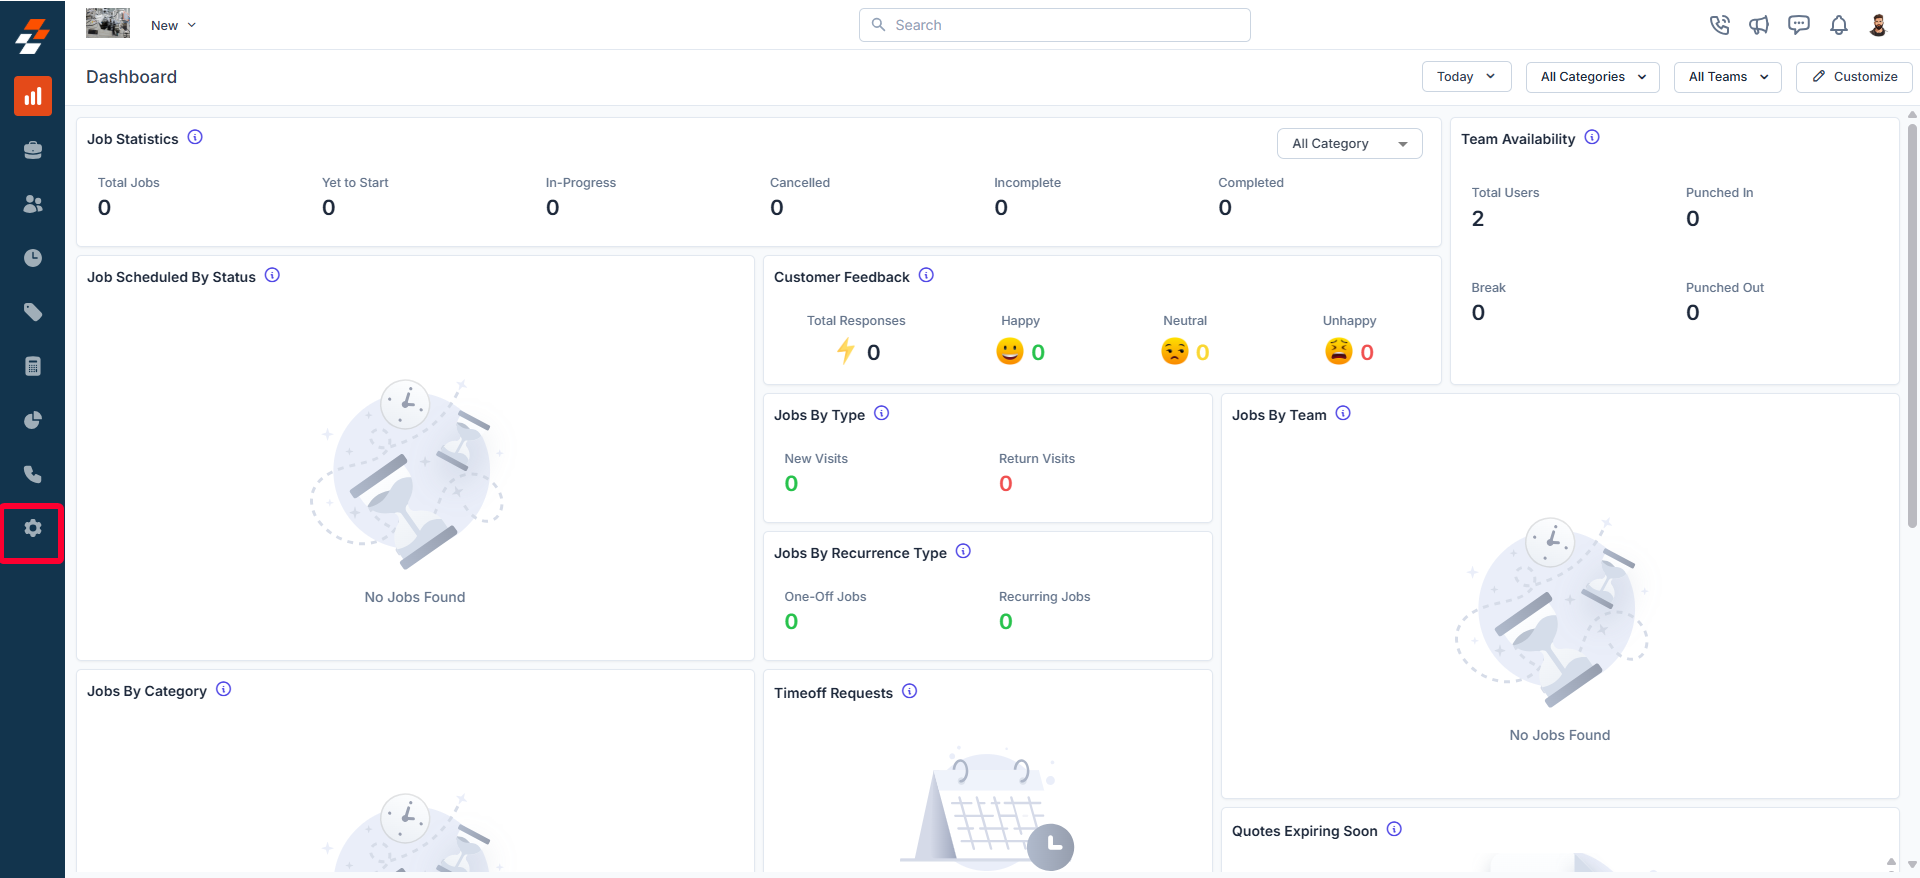Expand the New dropdown menu
Image resolution: width=1920 pixels, height=878 pixels.
click(174, 25)
